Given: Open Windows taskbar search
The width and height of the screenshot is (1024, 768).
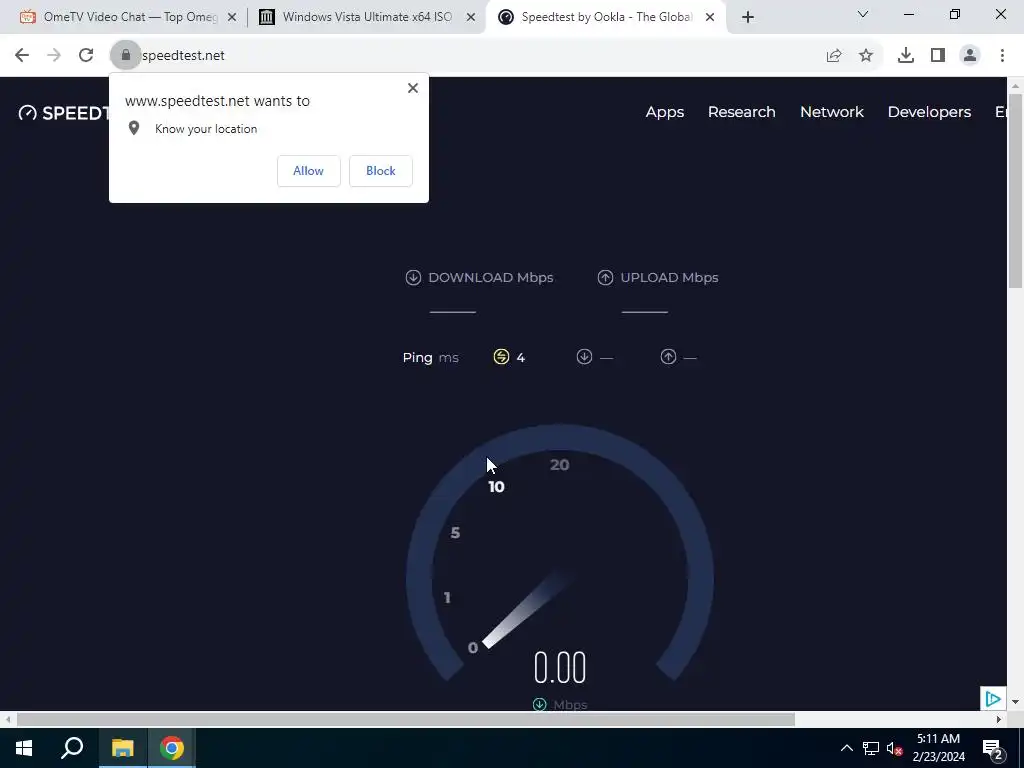Looking at the screenshot, I should (x=72, y=748).
